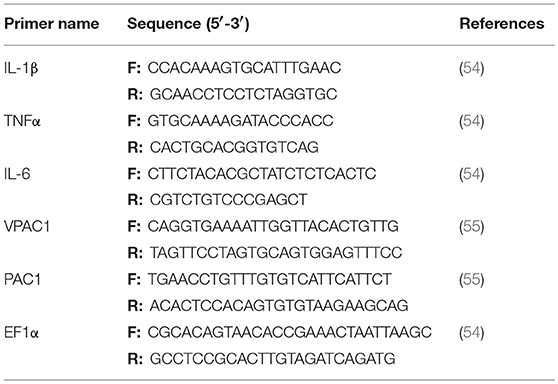Select the EF1α primer name cell
Viewport: 558px width, 384px height.
(21, 332)
